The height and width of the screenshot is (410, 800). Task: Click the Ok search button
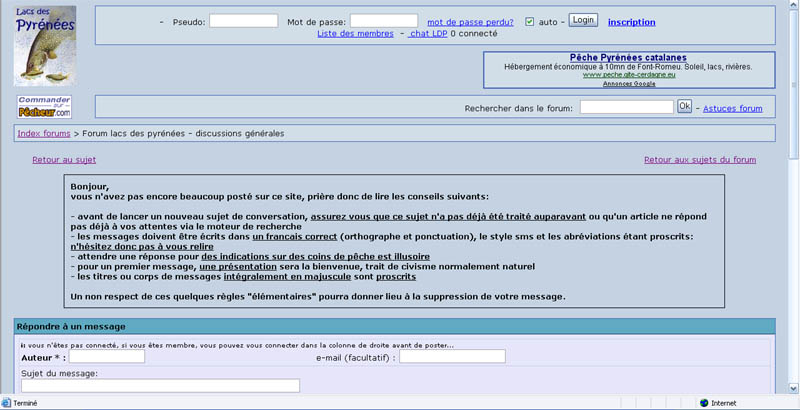684,106
